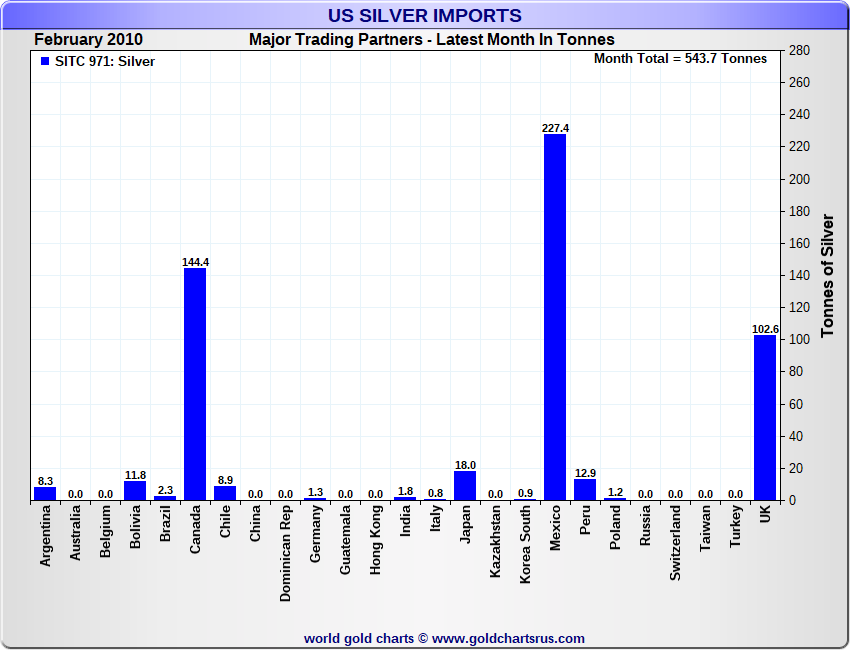Click the Bolivia bar

click(x=135, y=490)
